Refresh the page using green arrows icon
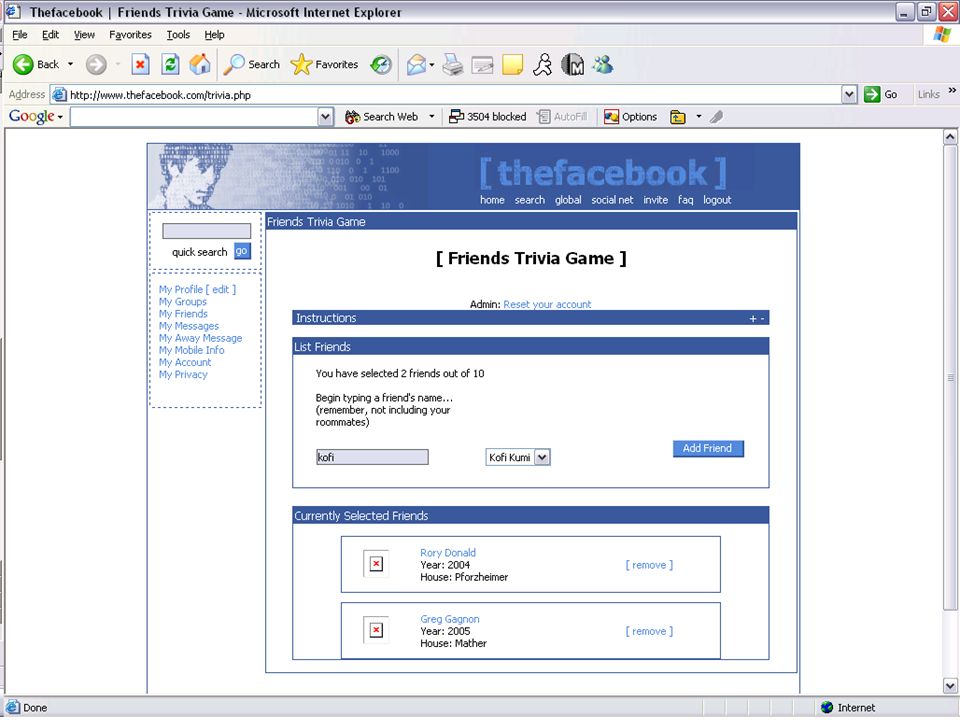The height and width of the screenshot is (720, 960). click(170, 64)
